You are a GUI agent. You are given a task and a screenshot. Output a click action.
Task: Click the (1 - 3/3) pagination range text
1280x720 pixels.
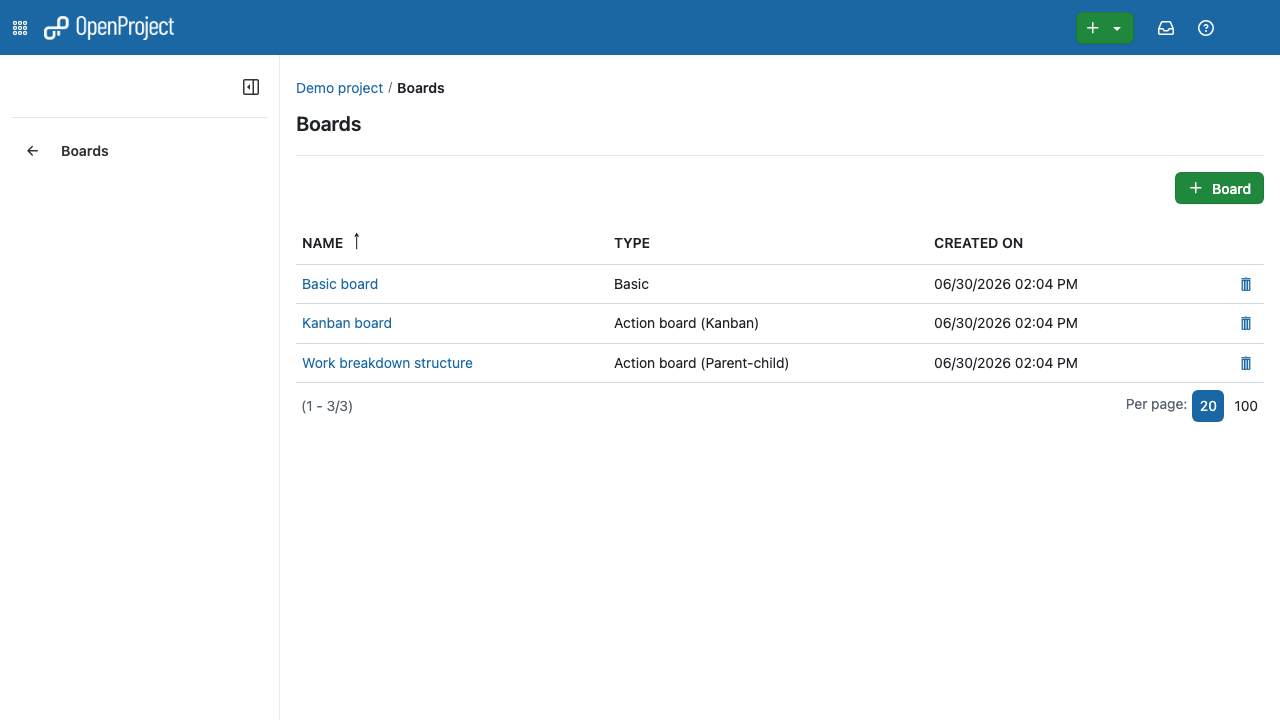(x=327, y=406)
